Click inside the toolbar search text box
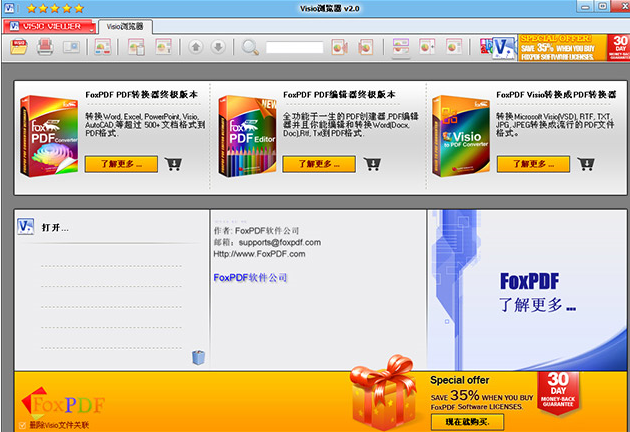Viewport: 630px width, 432px height. coord(295,47)
